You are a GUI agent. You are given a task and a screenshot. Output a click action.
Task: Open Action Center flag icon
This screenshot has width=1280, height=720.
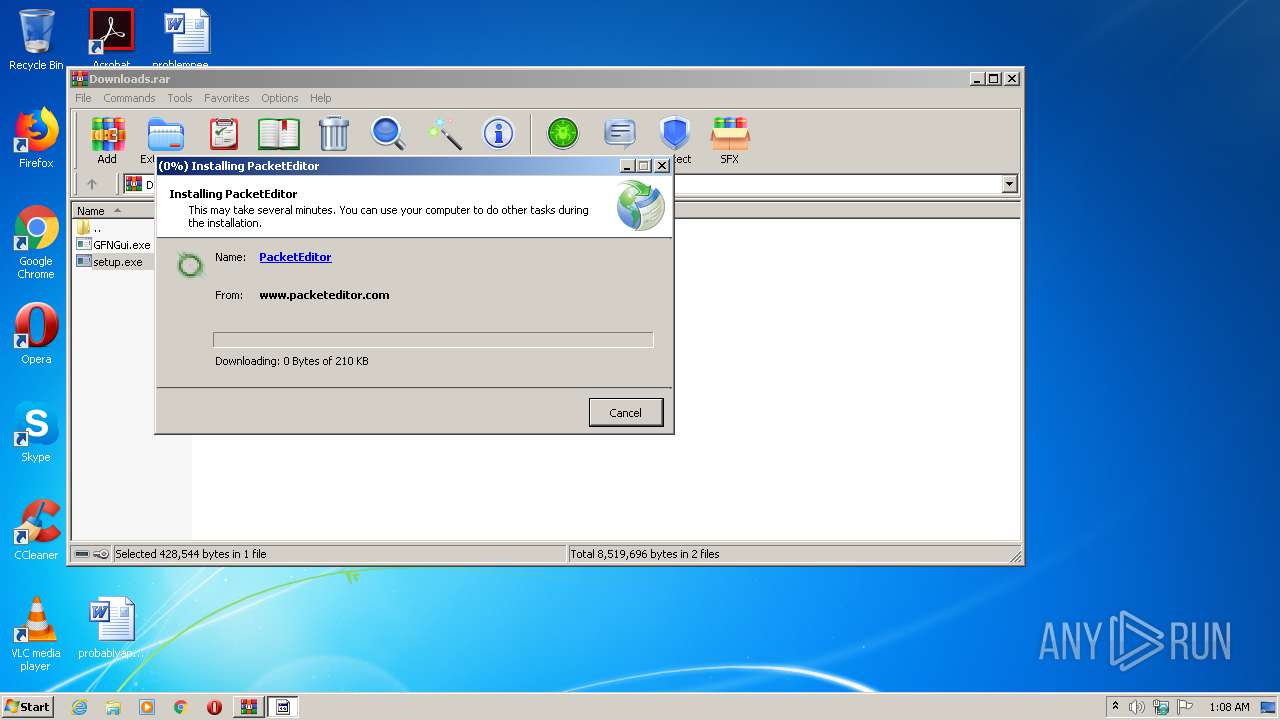click(1186, 707)
